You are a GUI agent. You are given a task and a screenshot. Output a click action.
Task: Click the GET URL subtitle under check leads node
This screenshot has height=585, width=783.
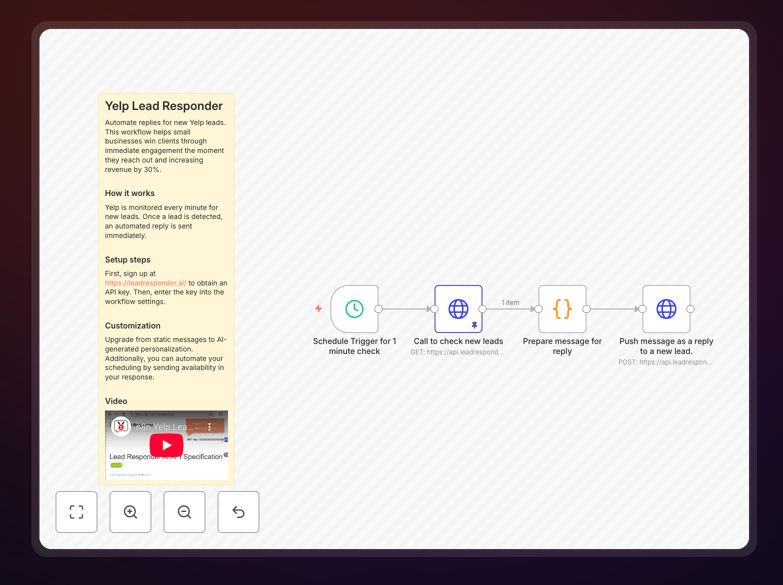(457, 352)
